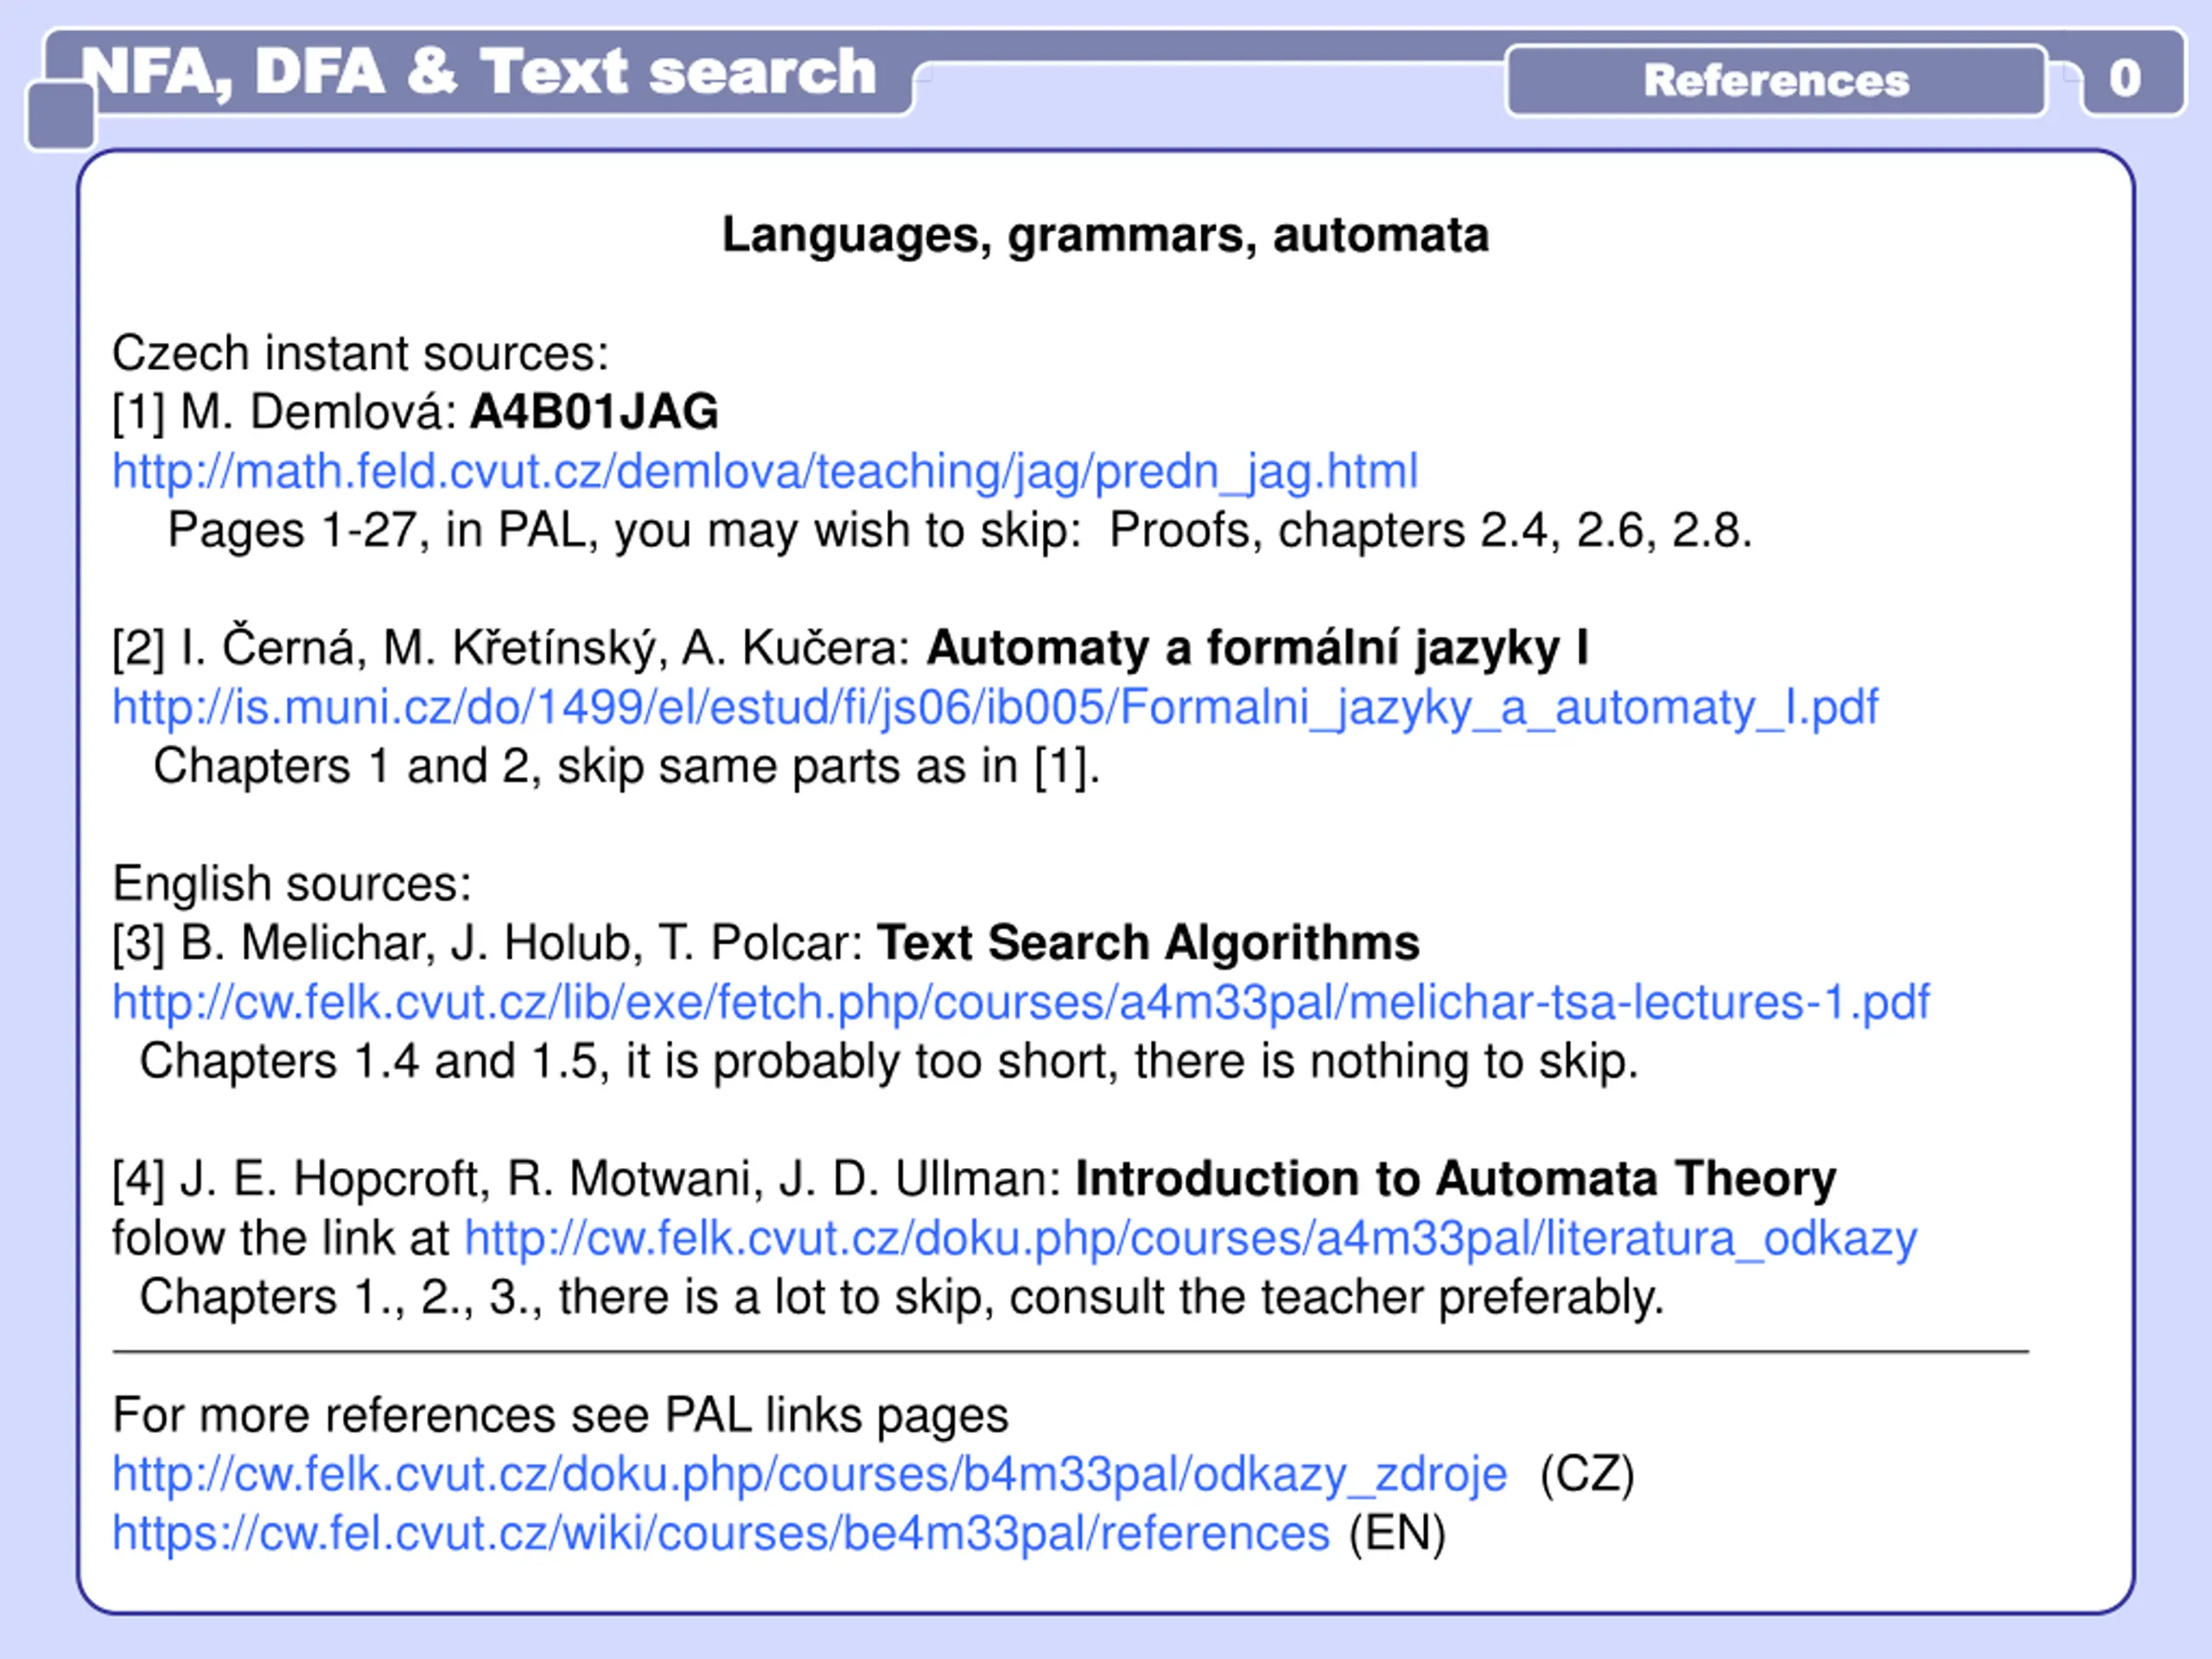The width and height of the screenshot is (2212, 1659).
Task: Click the small square icon at top left
Action: pyautogui.click(x=61, y=116)
